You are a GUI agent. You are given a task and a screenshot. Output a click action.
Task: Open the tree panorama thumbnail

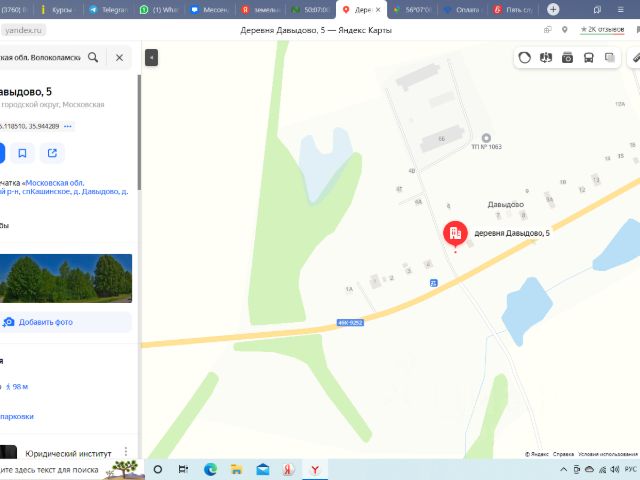[x=66, y=278]
